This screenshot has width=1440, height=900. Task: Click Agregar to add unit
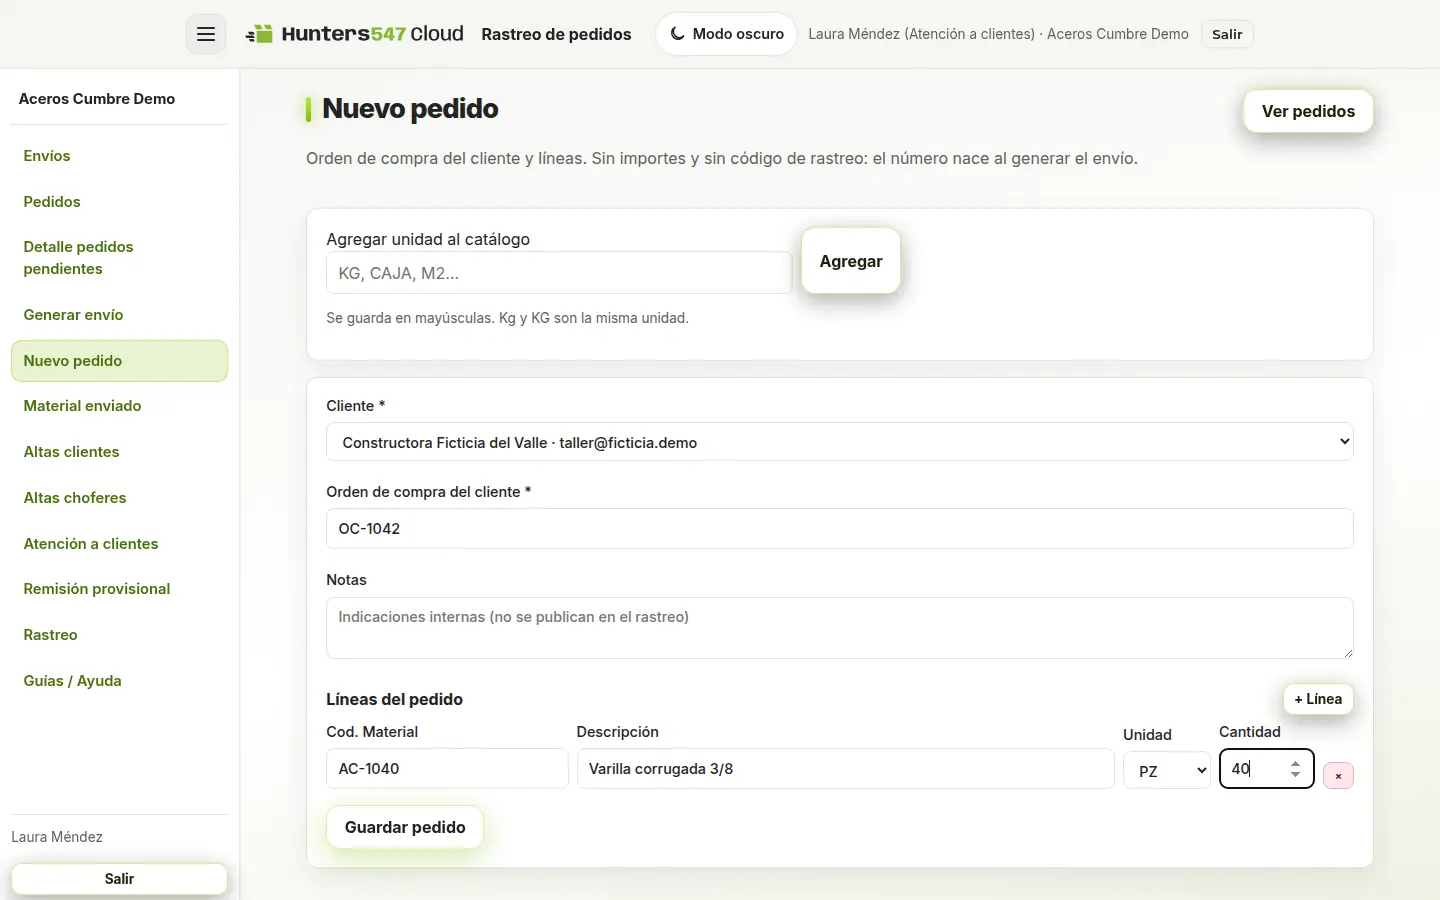click(x=851, y=261)
